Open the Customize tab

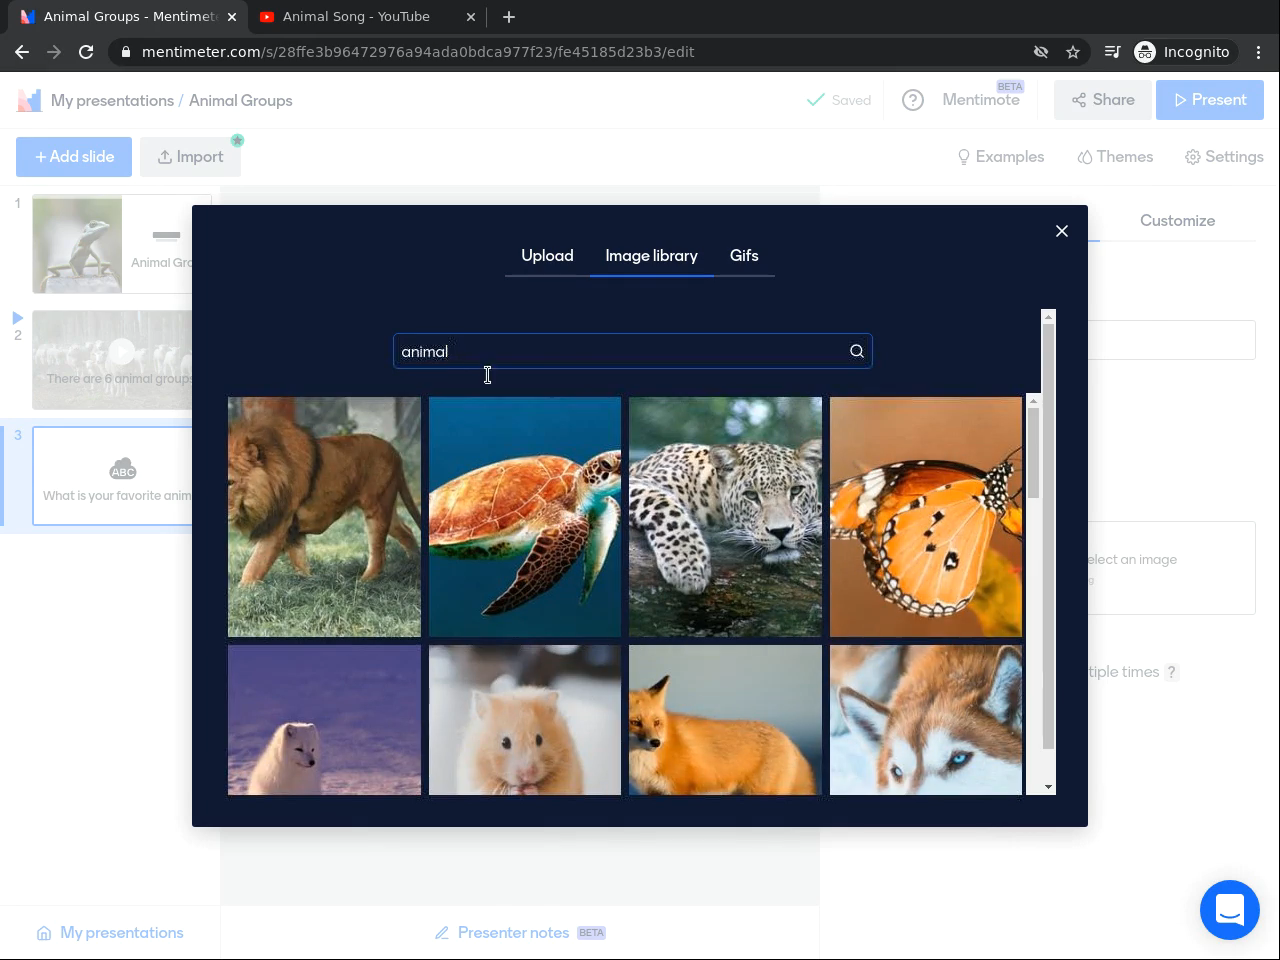[1177, 221]
